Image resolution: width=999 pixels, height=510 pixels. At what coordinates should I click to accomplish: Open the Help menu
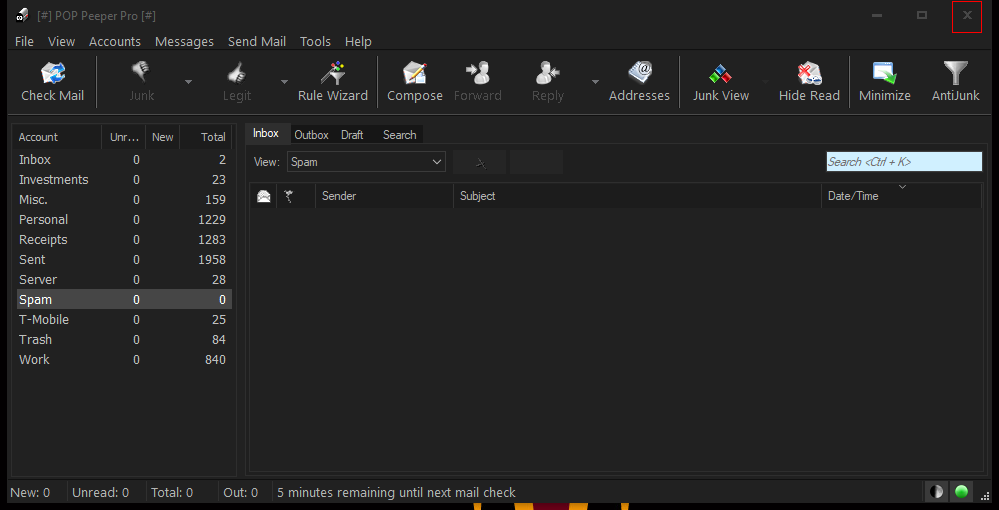point(358,41)
